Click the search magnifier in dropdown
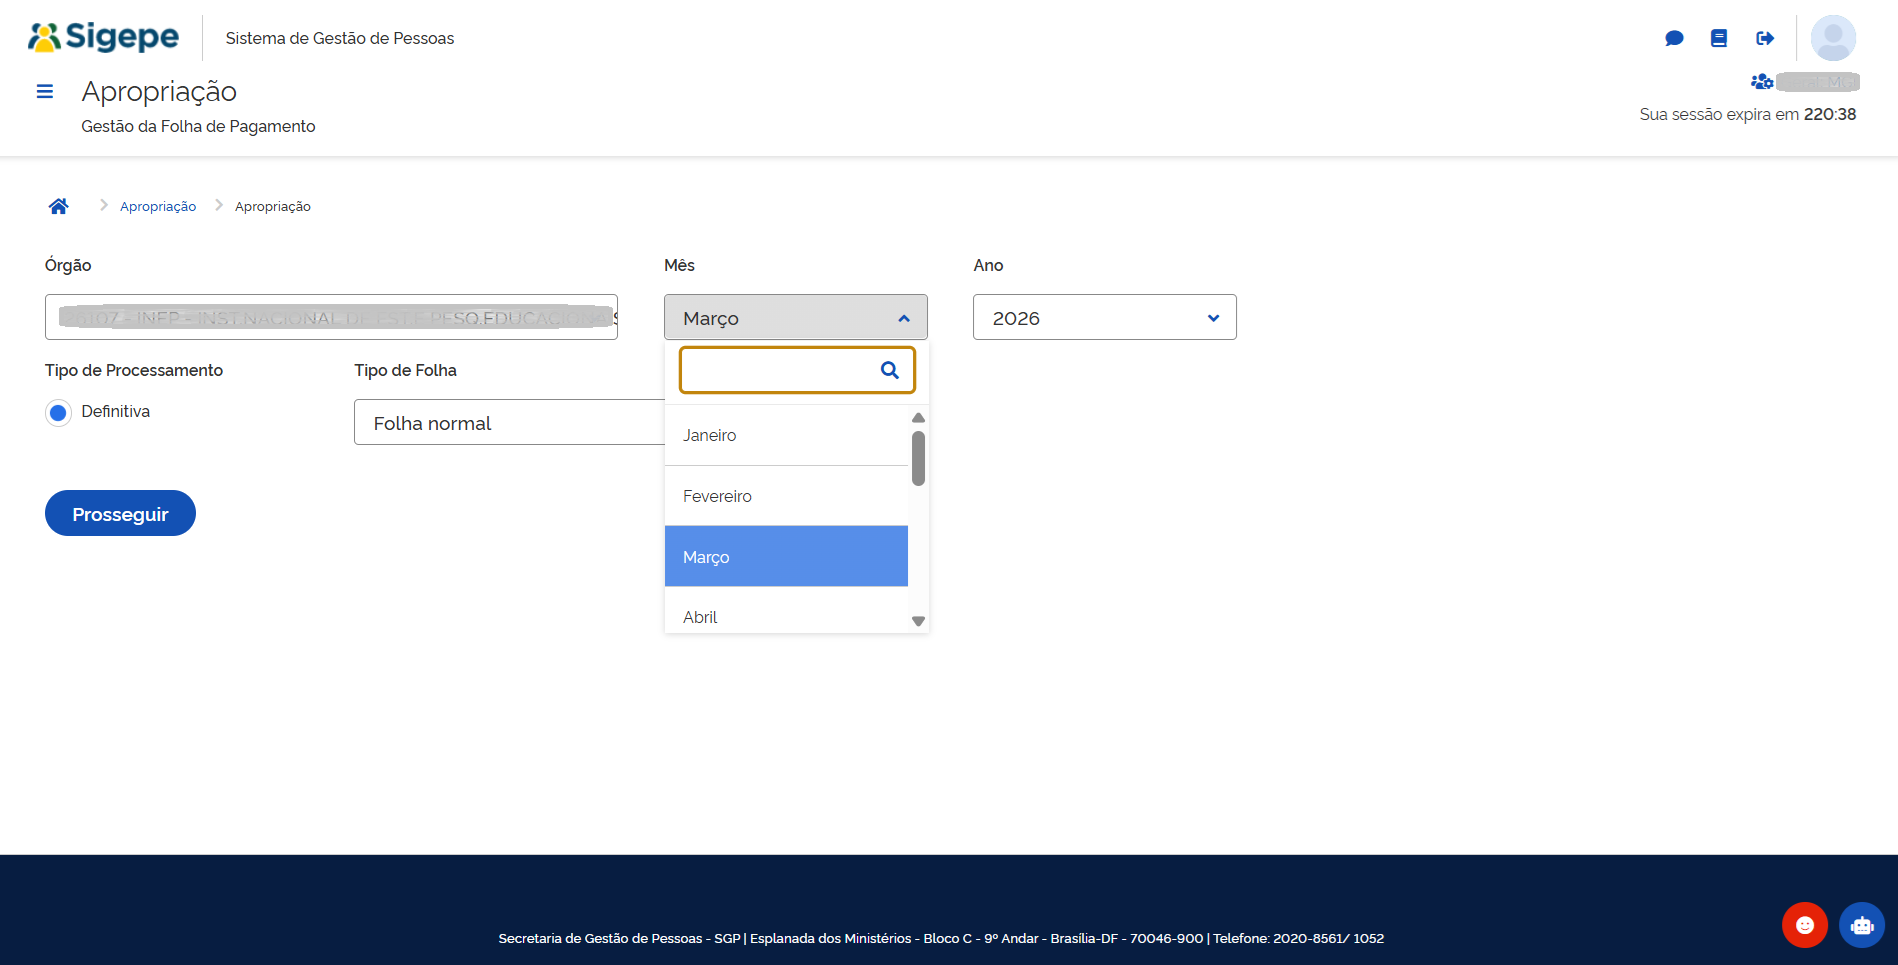 pos(889,370)
